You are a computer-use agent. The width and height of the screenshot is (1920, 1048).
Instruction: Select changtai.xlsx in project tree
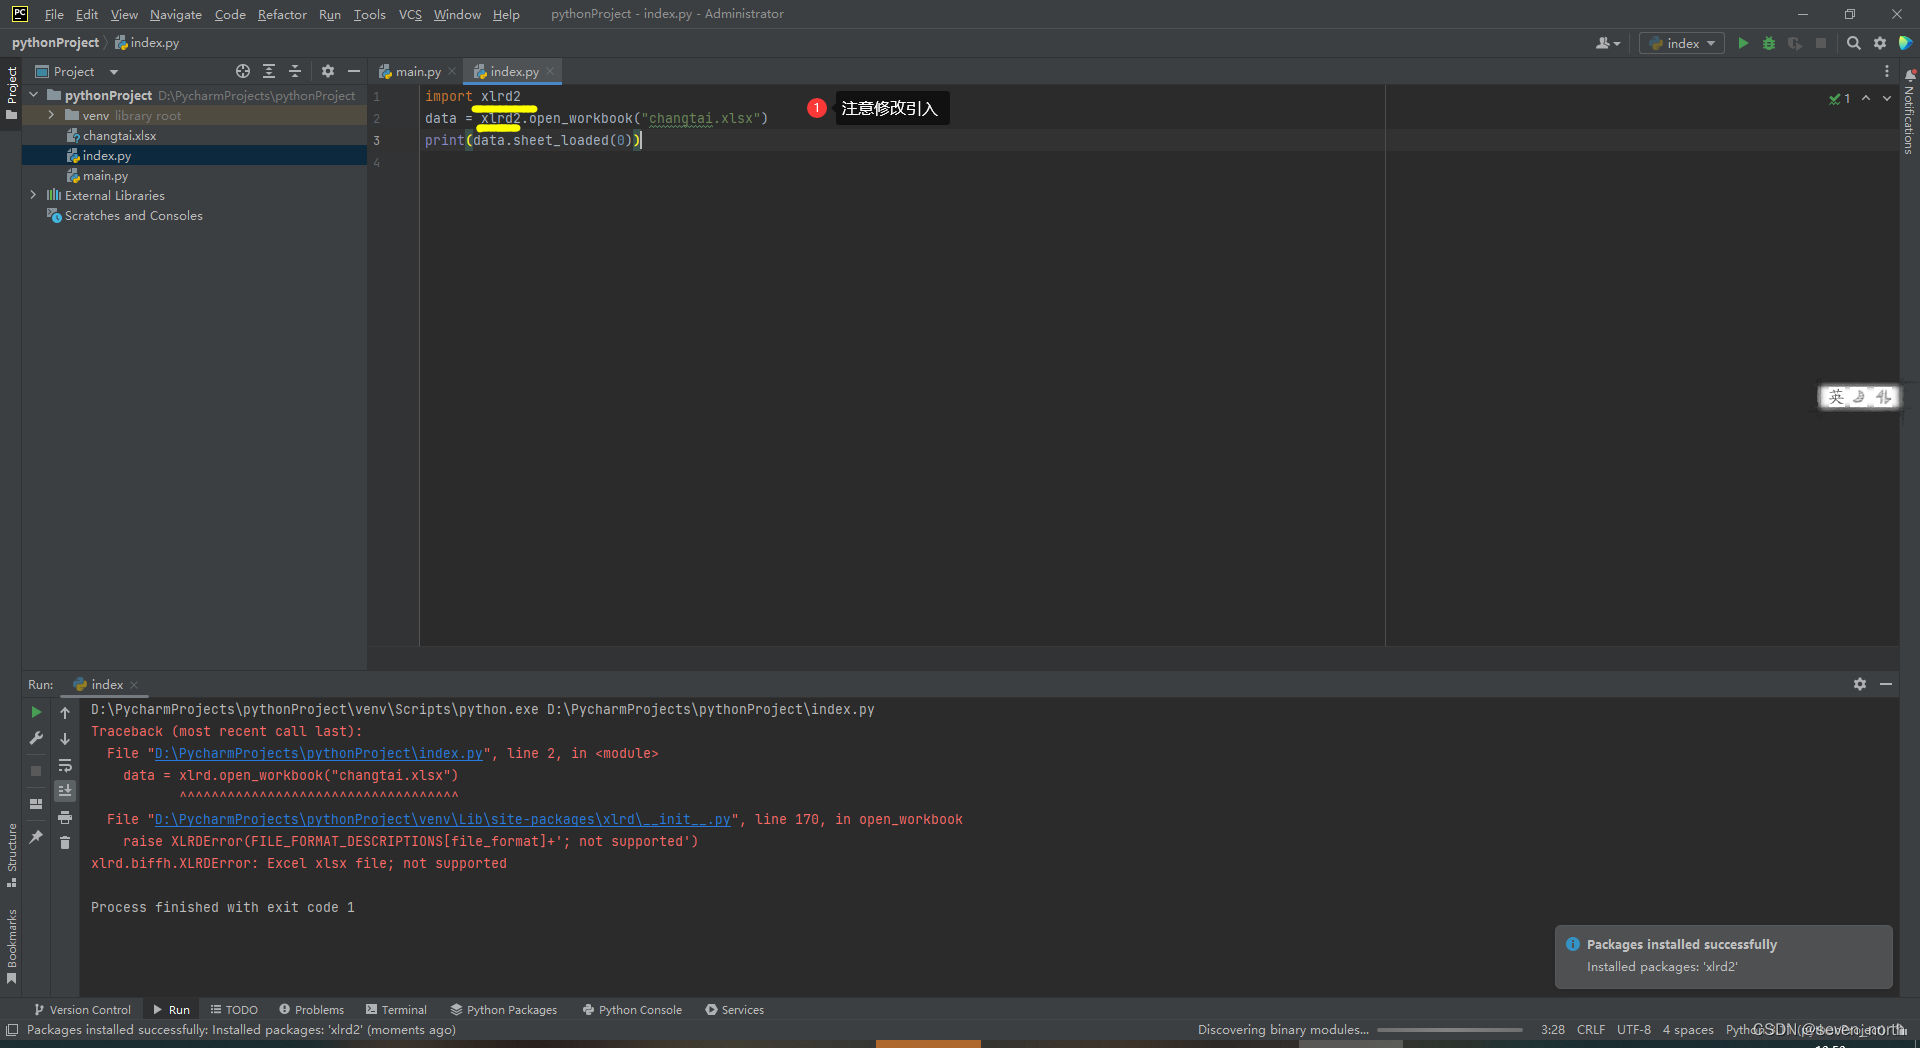[119, 135]
